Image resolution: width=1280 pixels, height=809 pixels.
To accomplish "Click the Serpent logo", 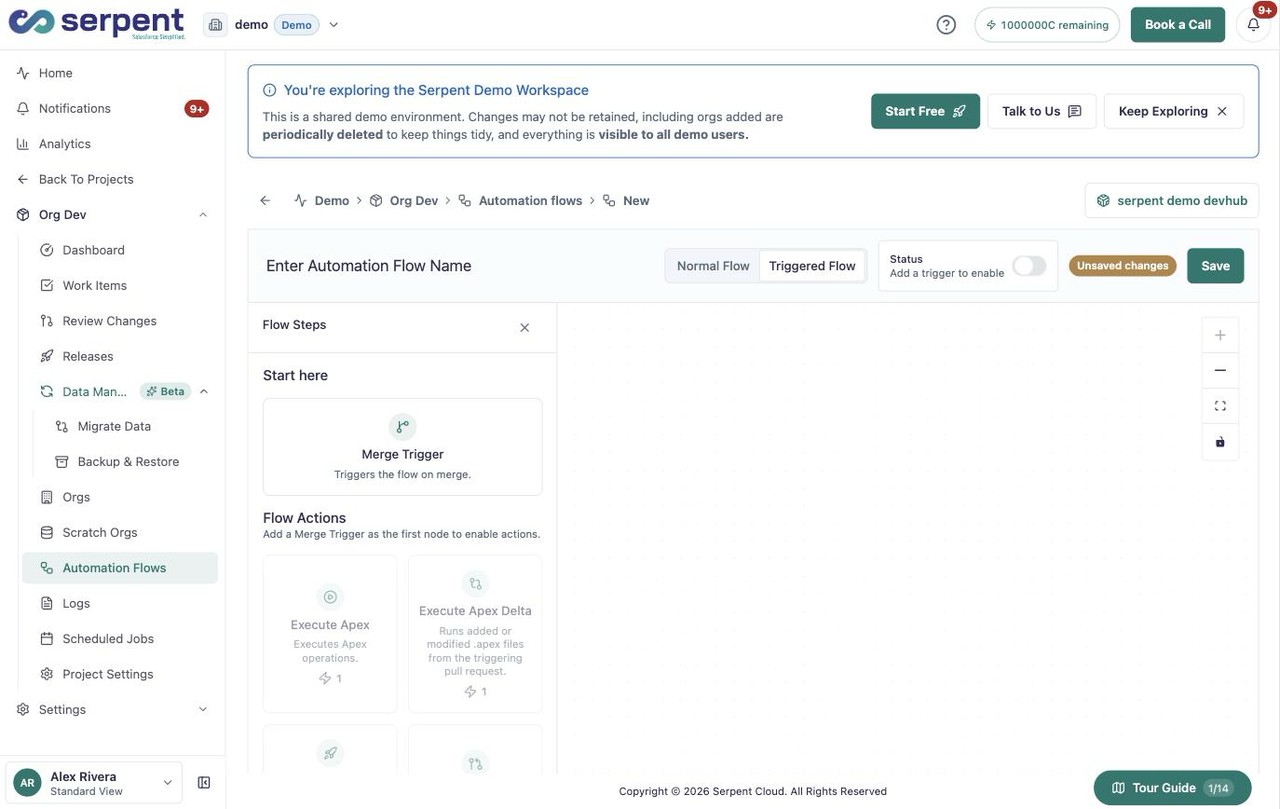I will click(97, 24).
